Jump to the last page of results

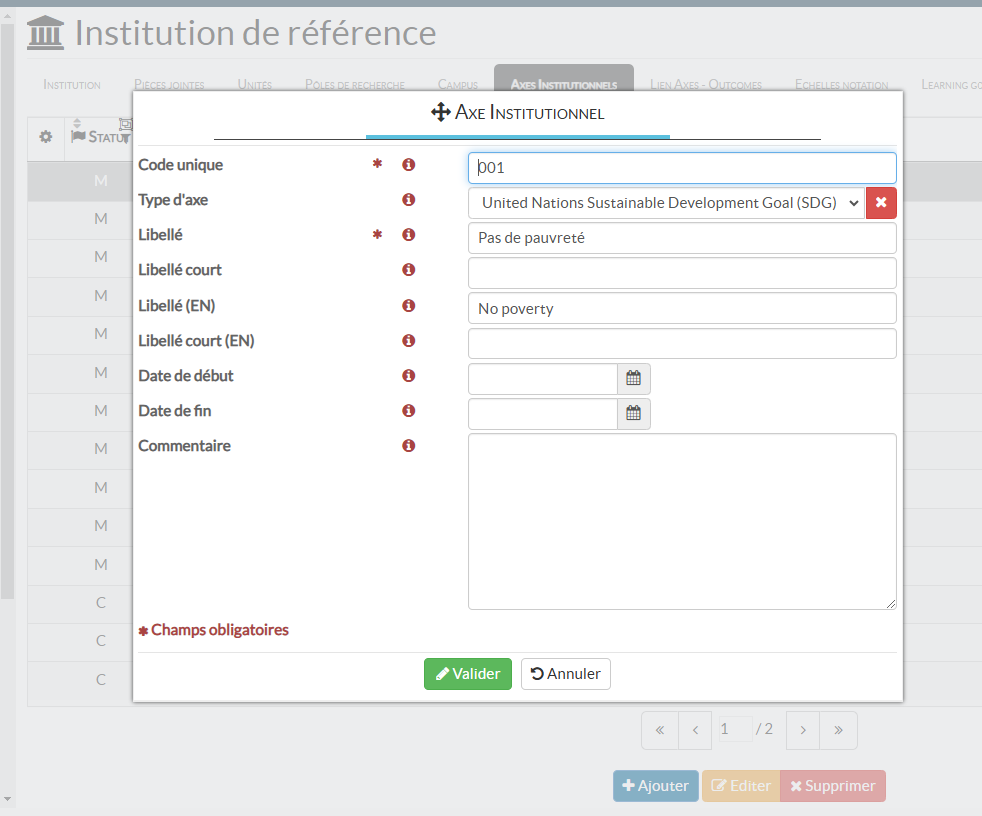[838, 730]
